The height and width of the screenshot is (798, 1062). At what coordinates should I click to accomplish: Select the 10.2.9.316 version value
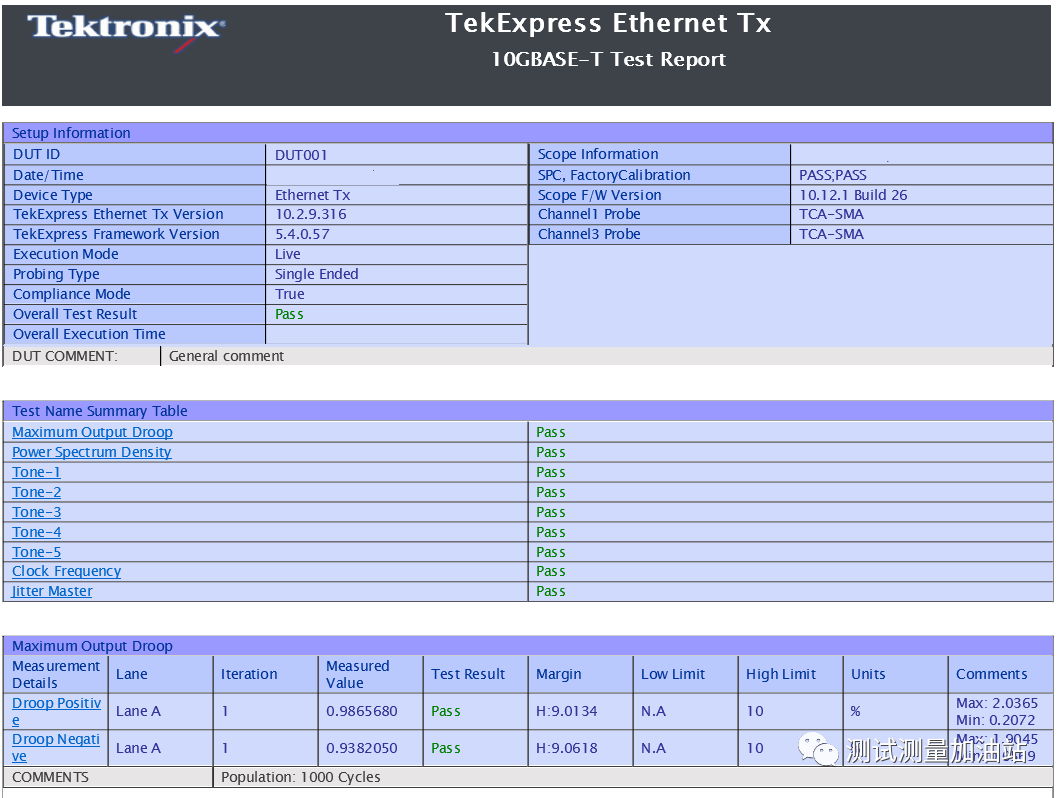310,214
